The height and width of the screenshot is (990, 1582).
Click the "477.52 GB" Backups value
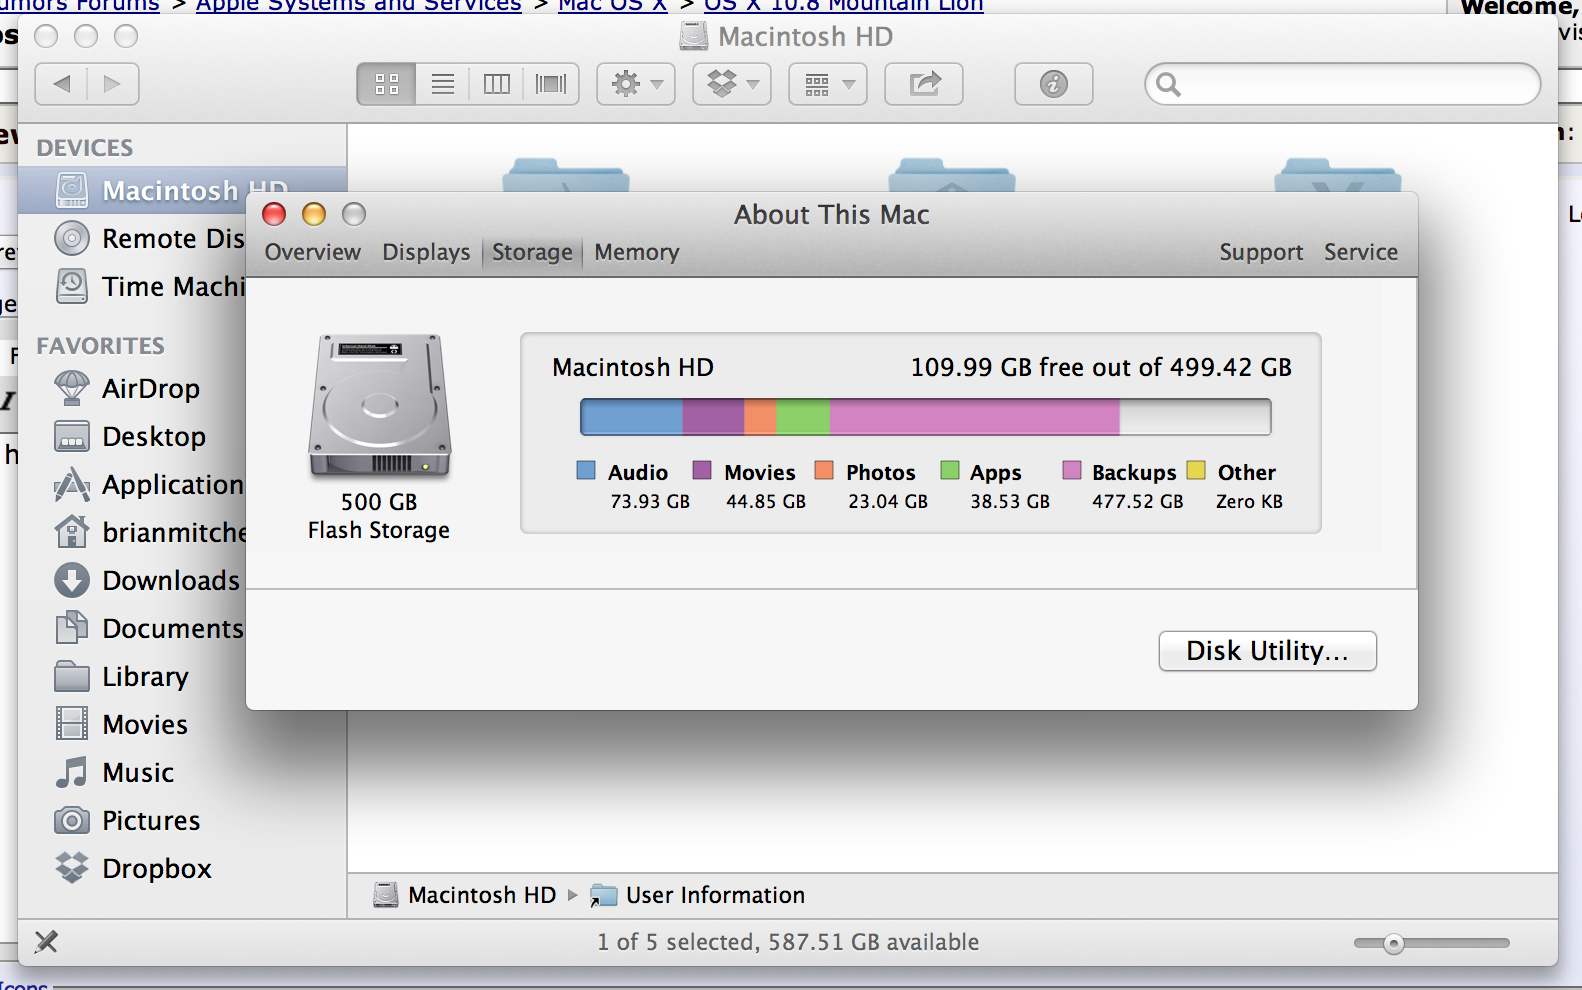[1137, 501]
